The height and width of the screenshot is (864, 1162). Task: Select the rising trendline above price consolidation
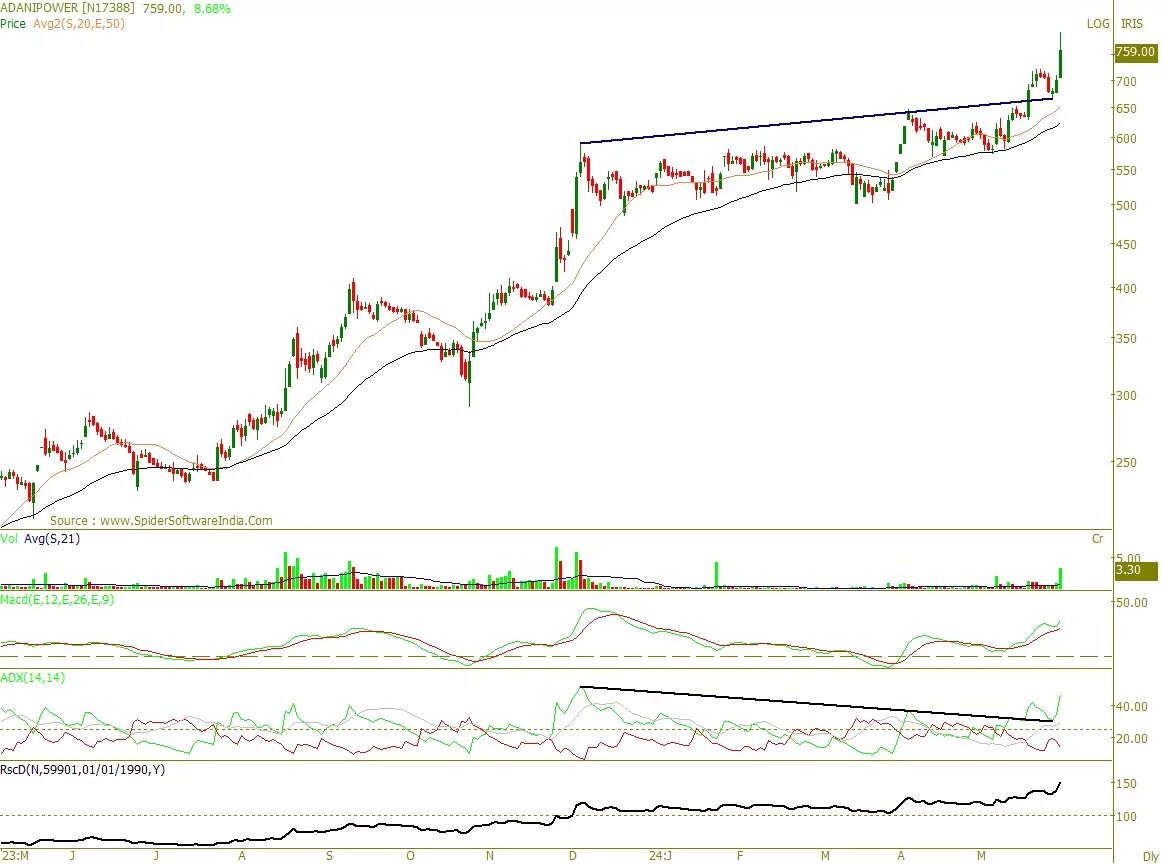[816, 121]
